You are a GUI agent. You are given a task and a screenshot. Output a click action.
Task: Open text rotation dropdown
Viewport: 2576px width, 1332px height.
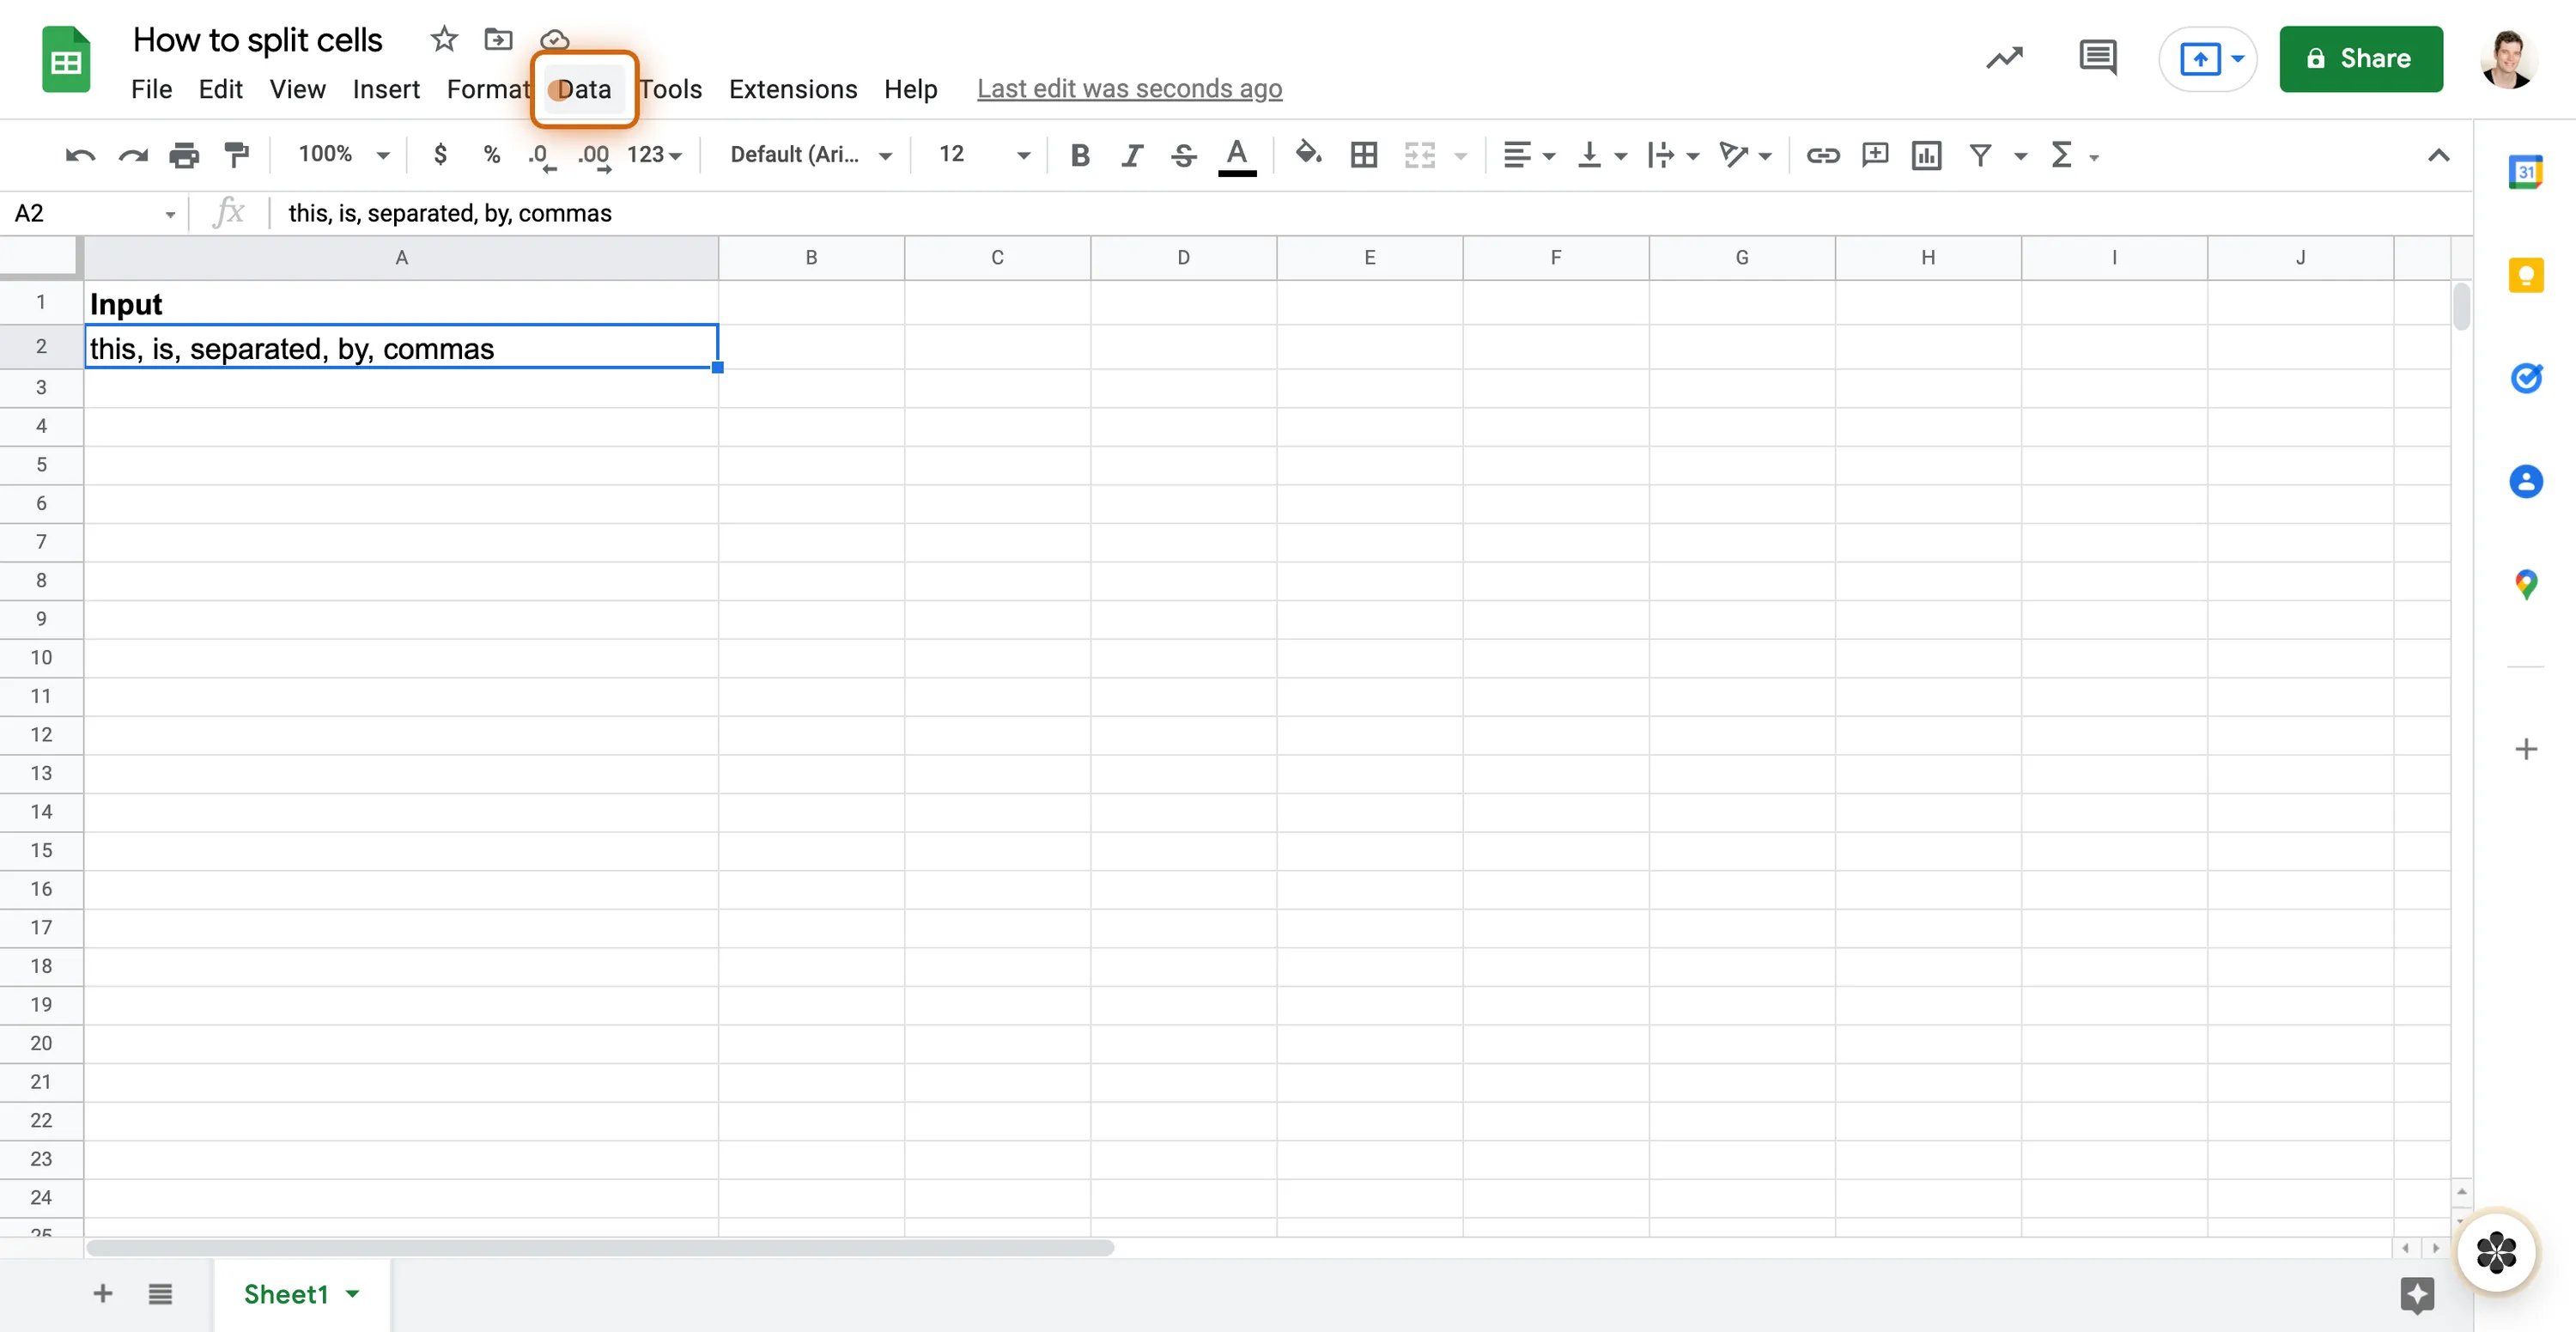1745,155
